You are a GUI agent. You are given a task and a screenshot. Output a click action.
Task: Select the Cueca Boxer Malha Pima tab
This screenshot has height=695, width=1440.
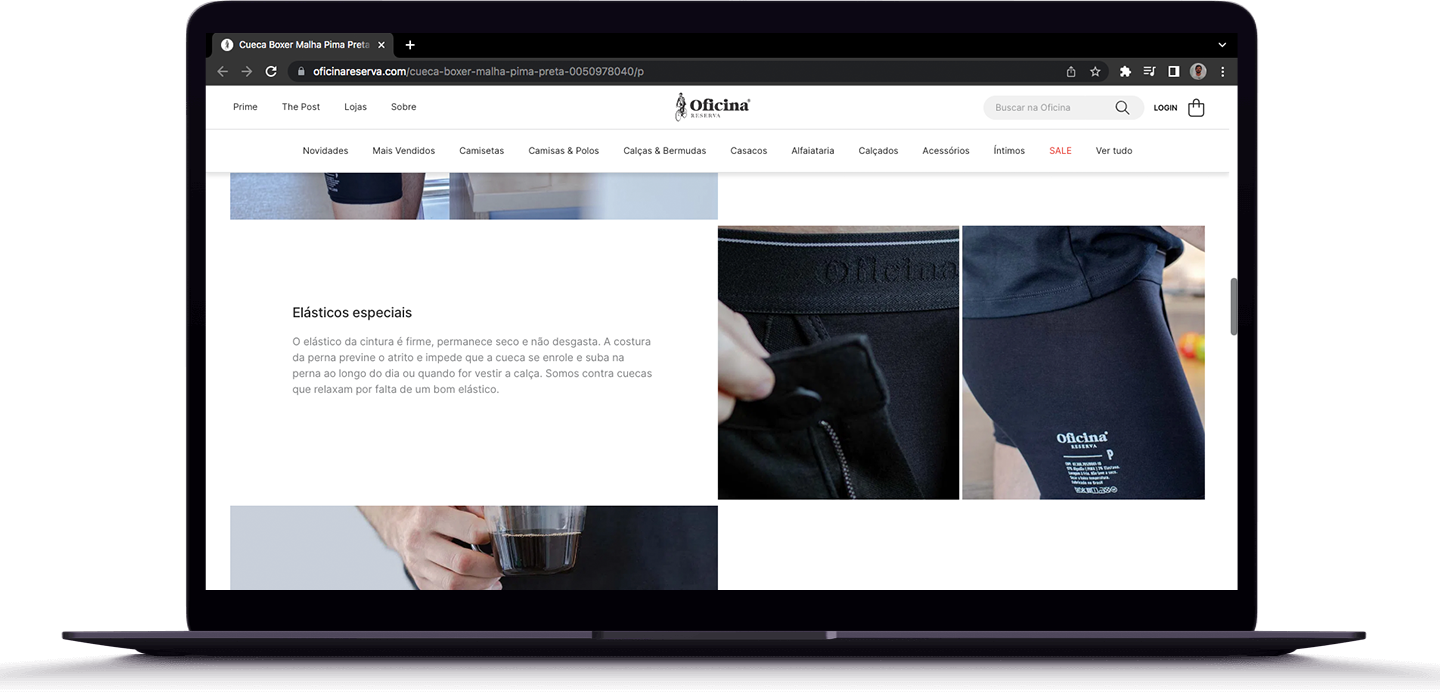point(303,45)
